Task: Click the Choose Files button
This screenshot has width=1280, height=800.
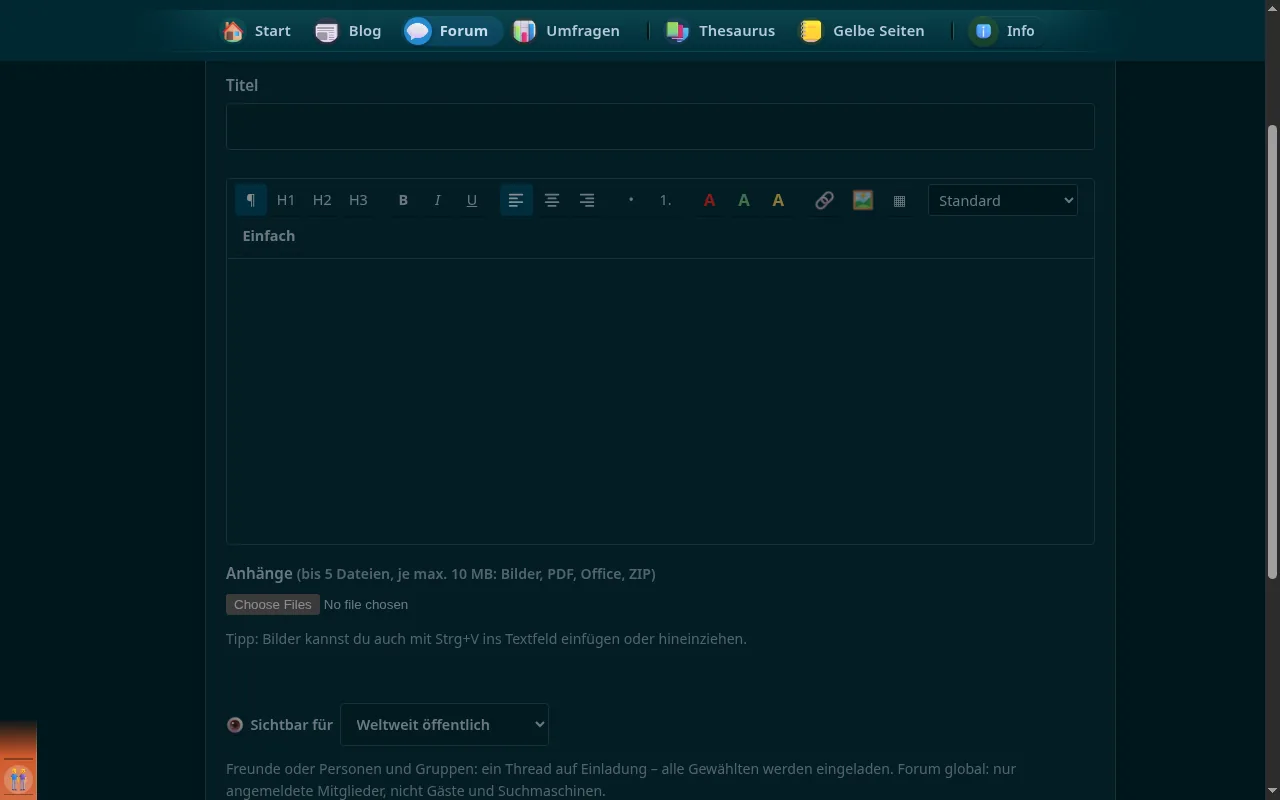Action: (273, 604)
